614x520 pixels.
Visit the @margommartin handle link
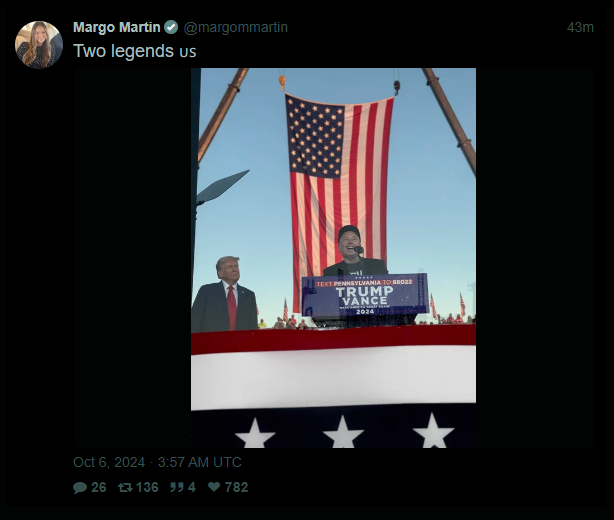click(235, 27)
